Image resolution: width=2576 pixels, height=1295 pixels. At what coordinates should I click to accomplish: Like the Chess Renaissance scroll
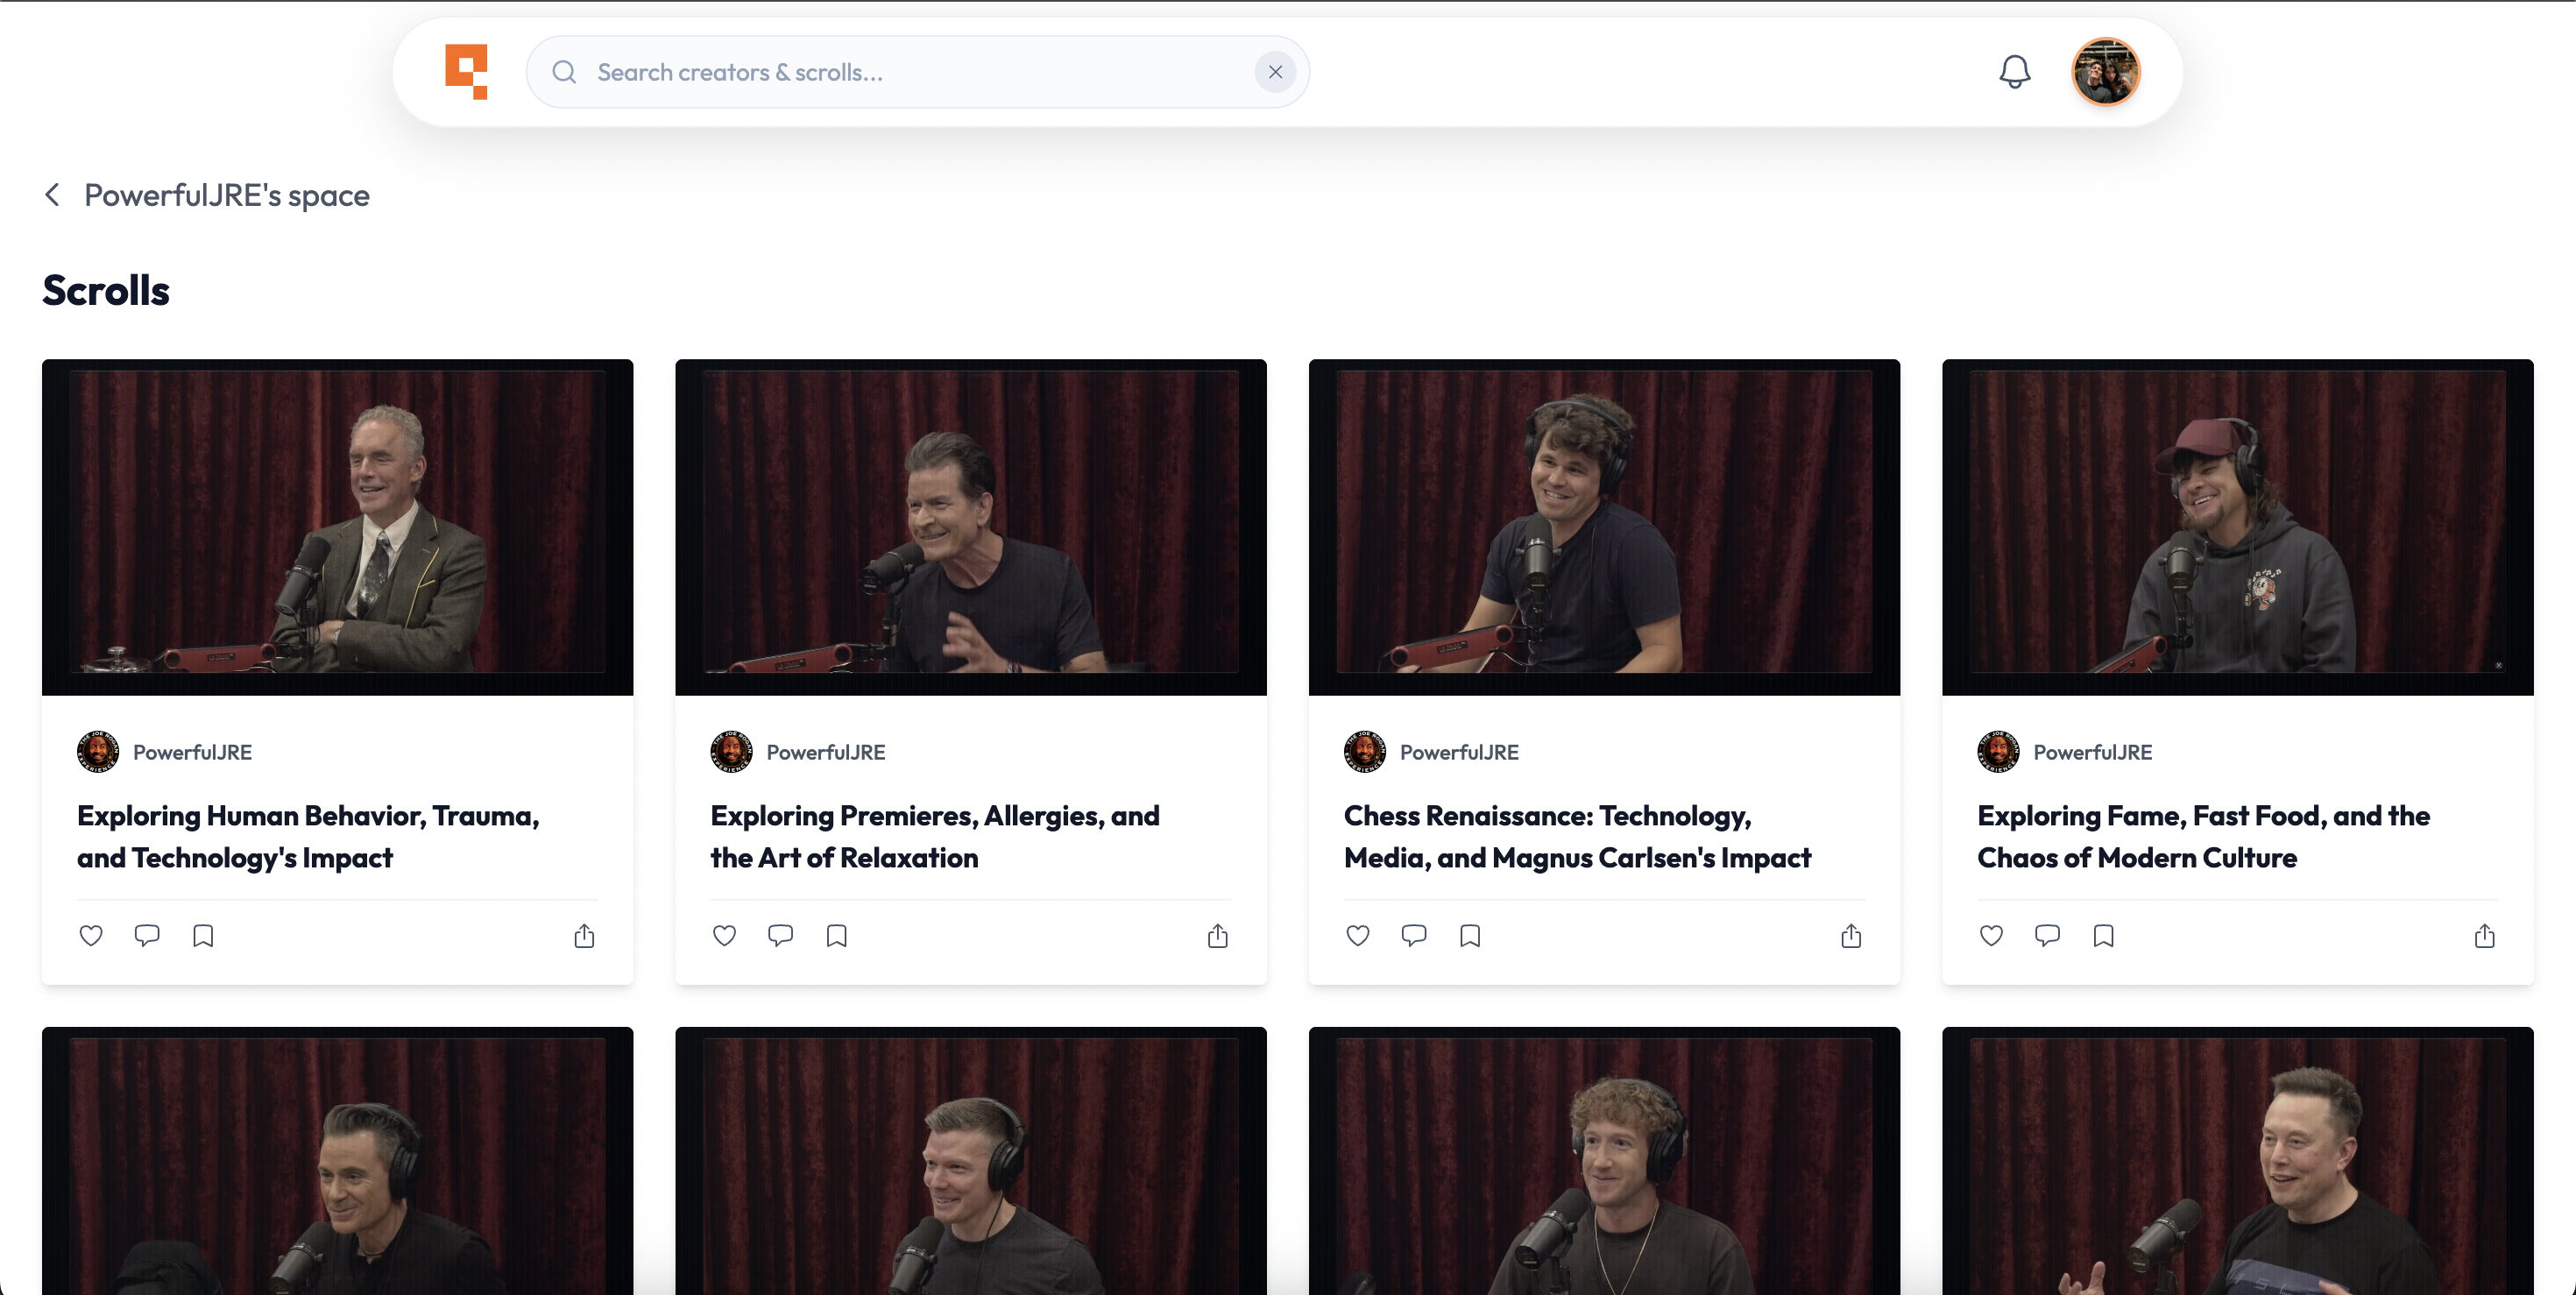point(1357,936)
